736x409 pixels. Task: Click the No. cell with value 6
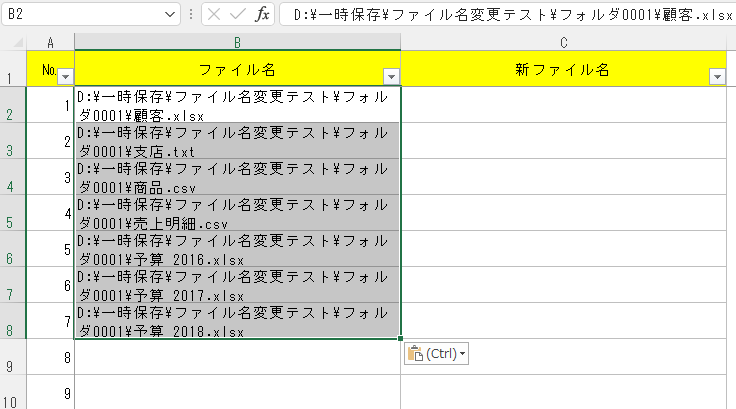51,285
